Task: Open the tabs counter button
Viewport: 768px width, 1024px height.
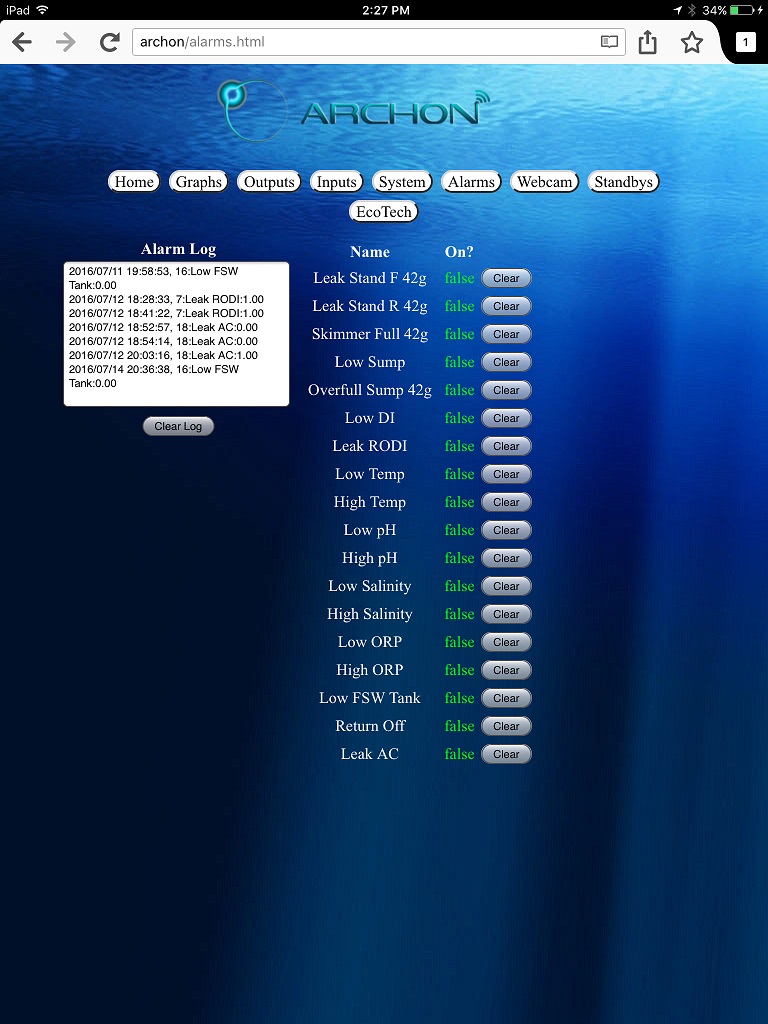Action: click(745, 42)
